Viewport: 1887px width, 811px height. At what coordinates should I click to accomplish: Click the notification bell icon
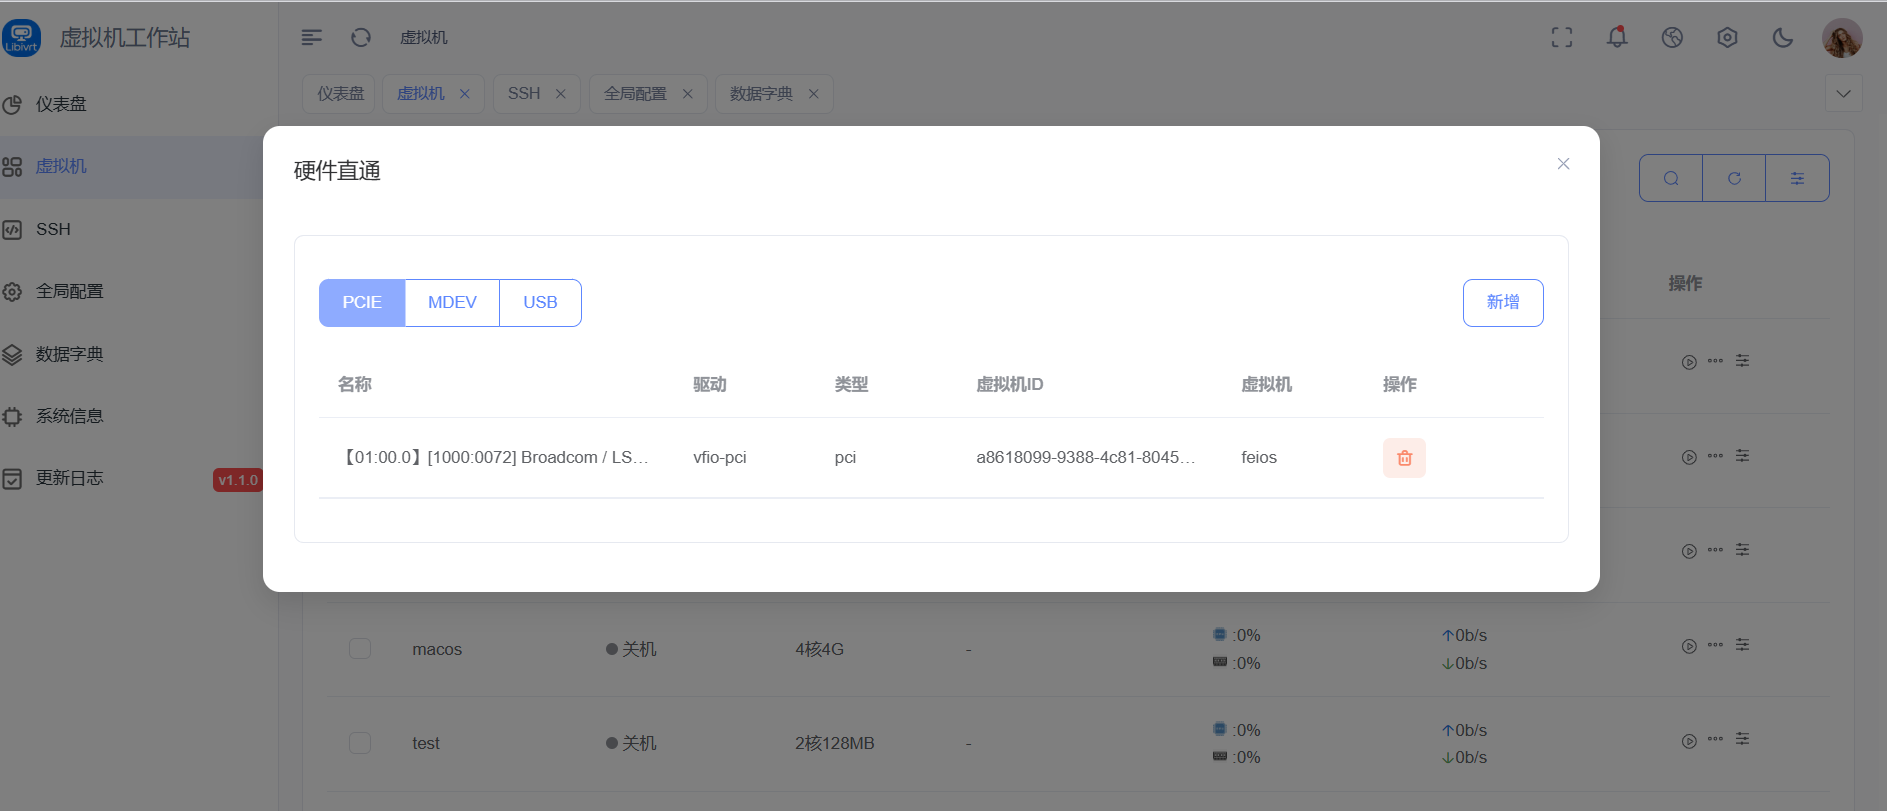click(x=1617, y=38)
